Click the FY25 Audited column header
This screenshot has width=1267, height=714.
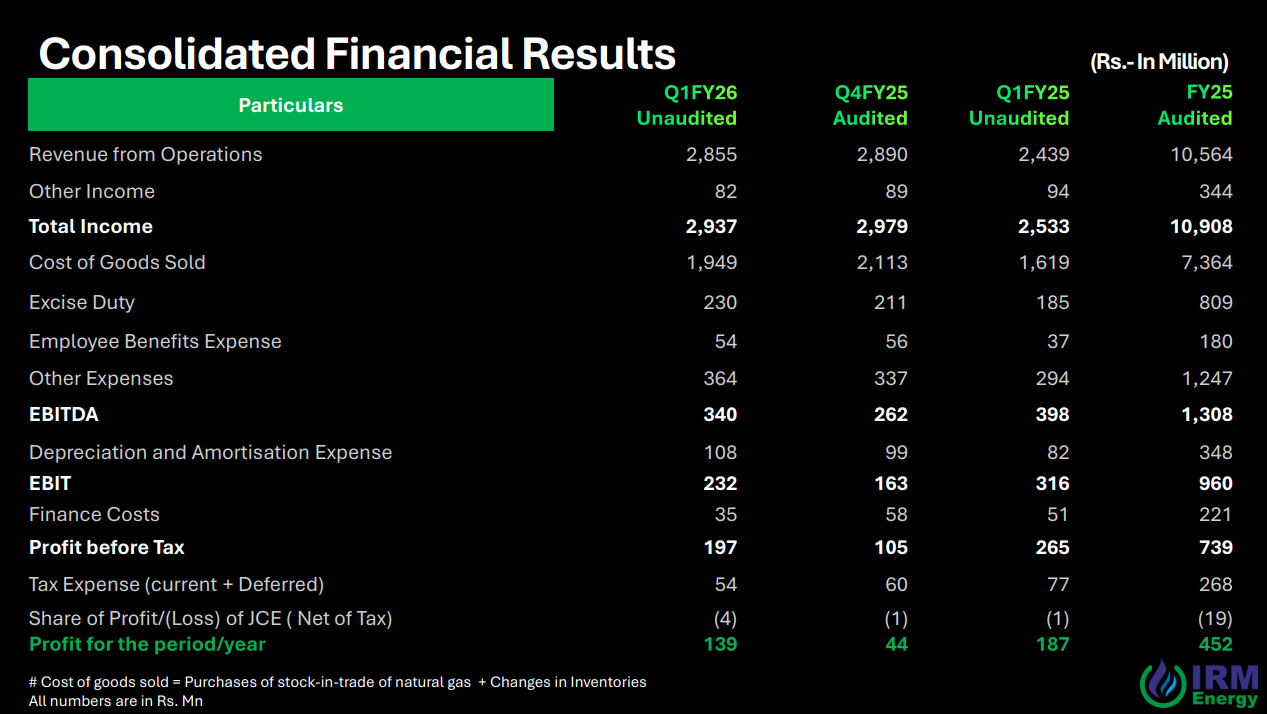(x=1195, y=105)
